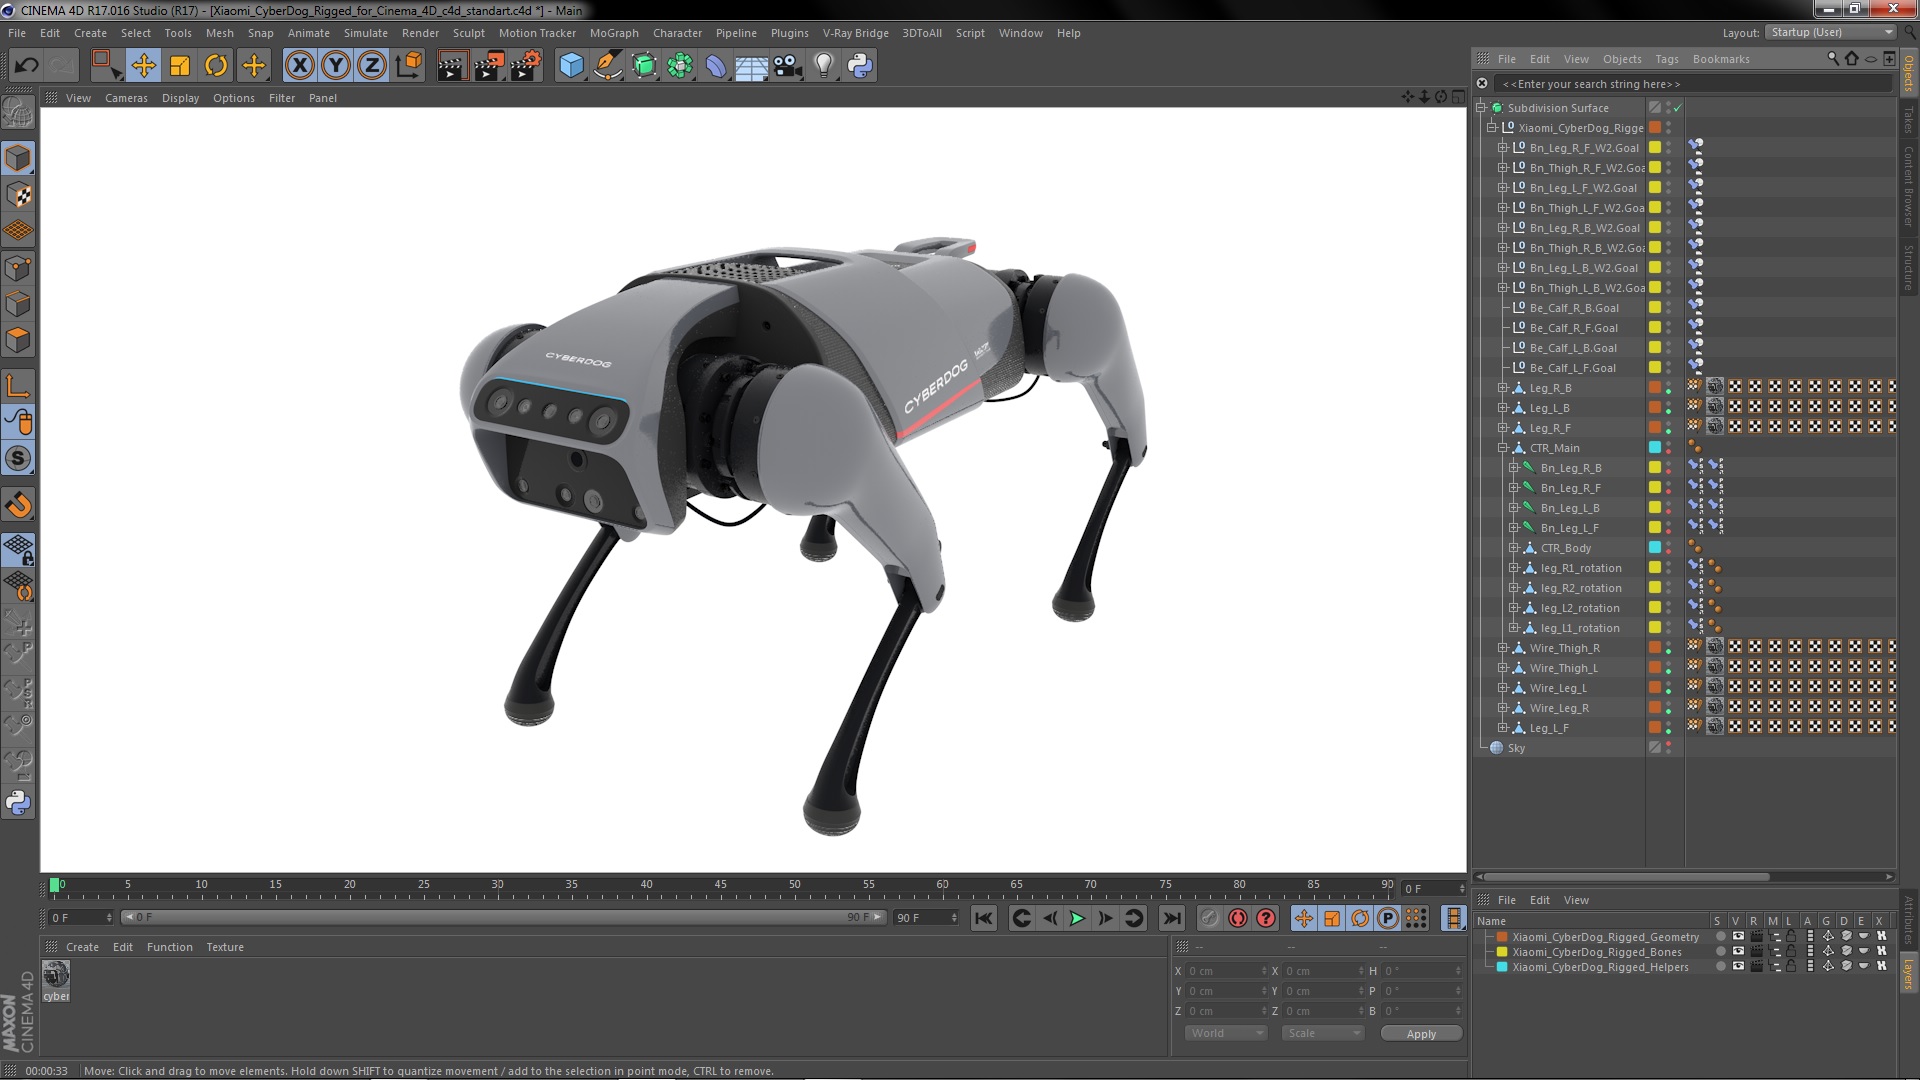
Task: Open the viewport Cameras menu
Action: 126,98
